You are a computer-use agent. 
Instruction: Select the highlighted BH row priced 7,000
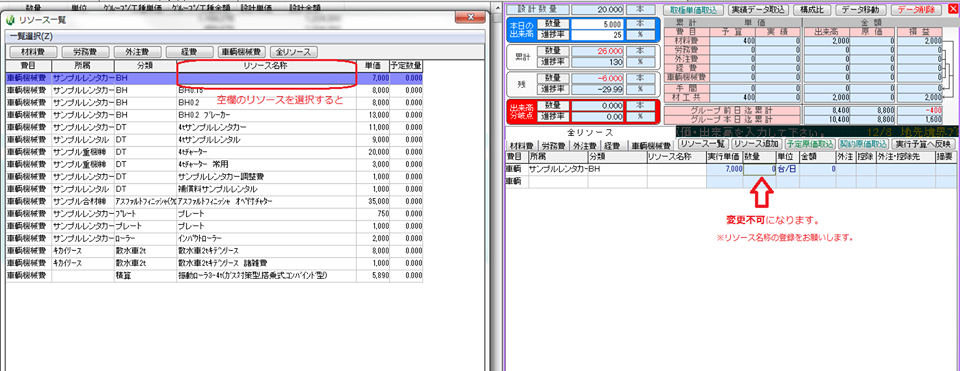pyautogui.click(x=214, y=78)
